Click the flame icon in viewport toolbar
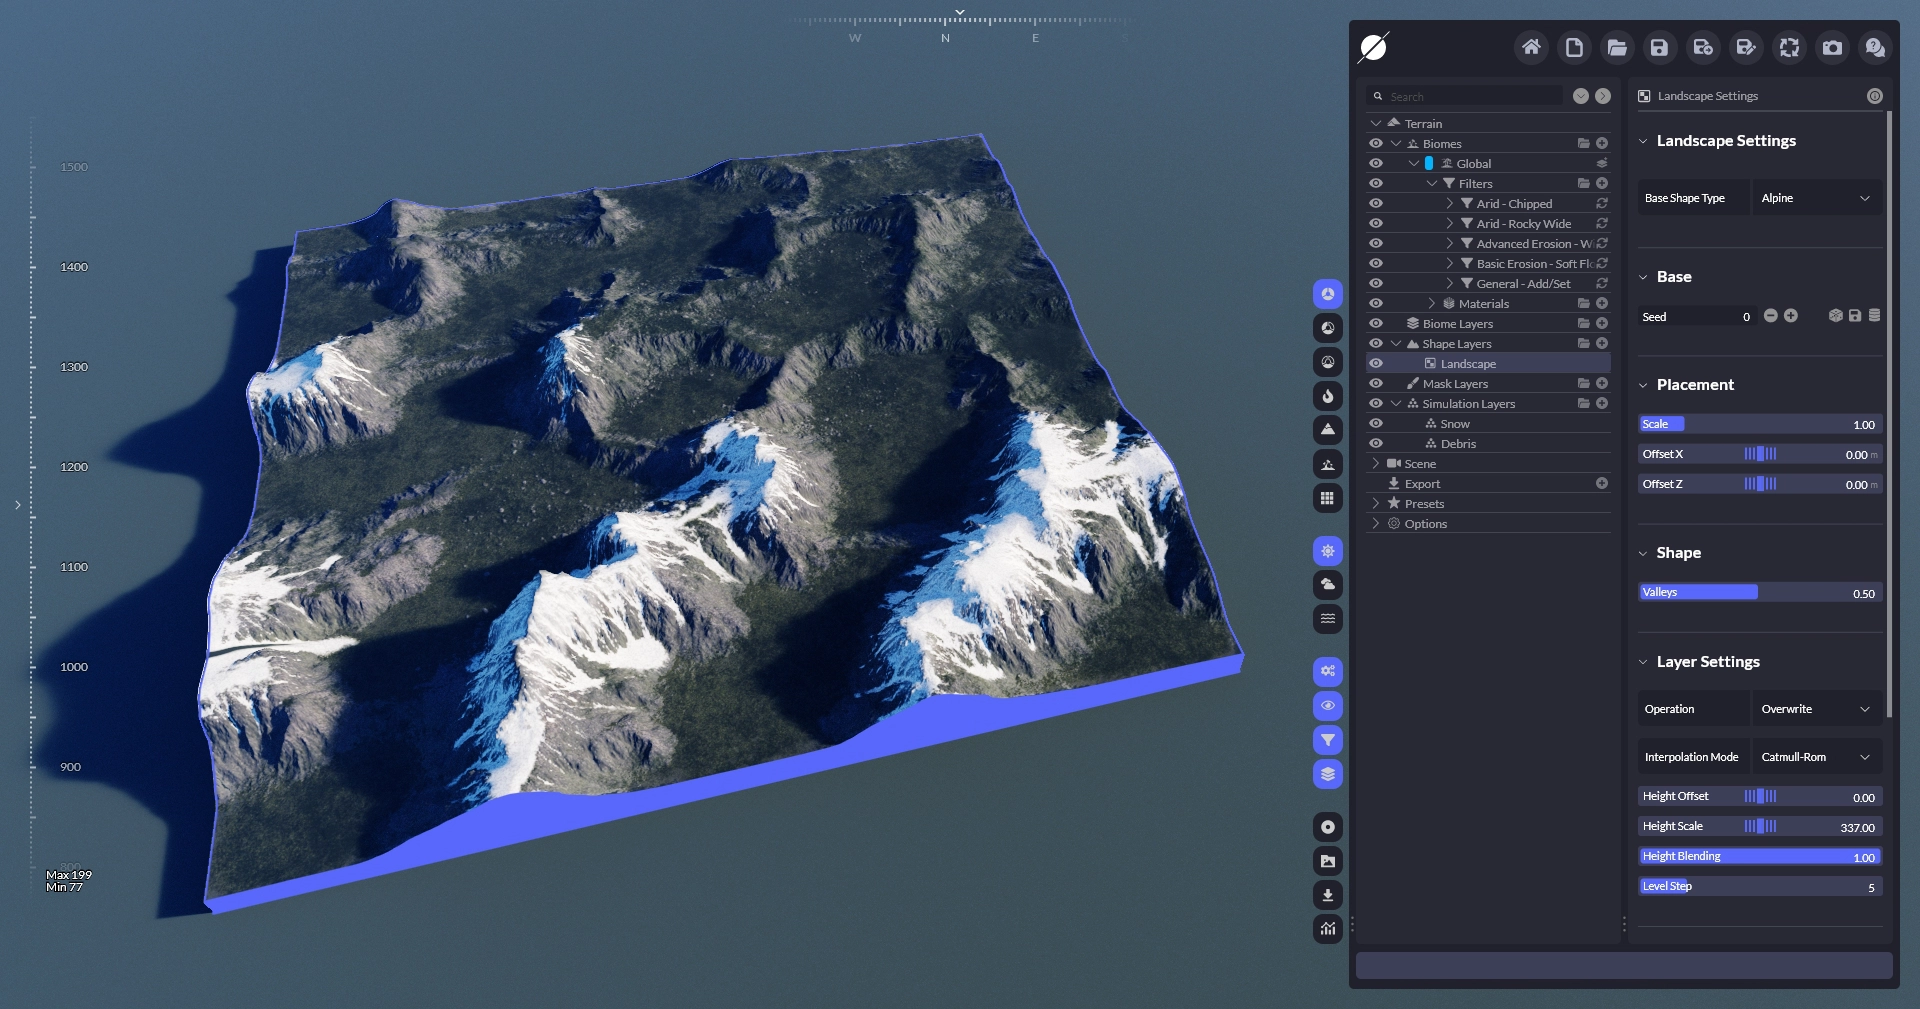Image resolution: width=1920 pixels, height=1009 pixels. (1327, 396)
